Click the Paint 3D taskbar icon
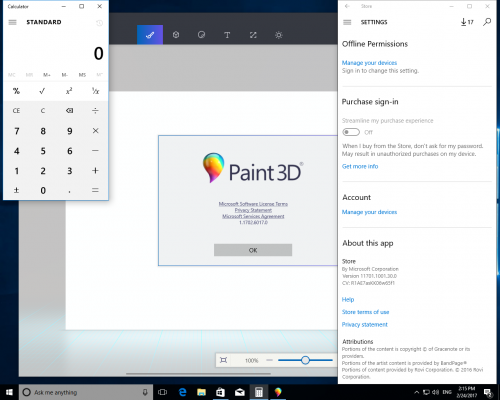500x400 pixels. coord(278,392)
